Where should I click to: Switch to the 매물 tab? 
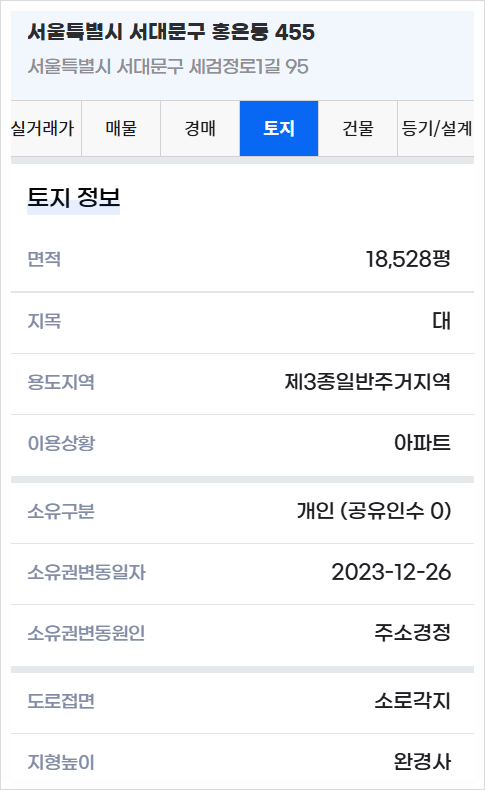[121, 128]
